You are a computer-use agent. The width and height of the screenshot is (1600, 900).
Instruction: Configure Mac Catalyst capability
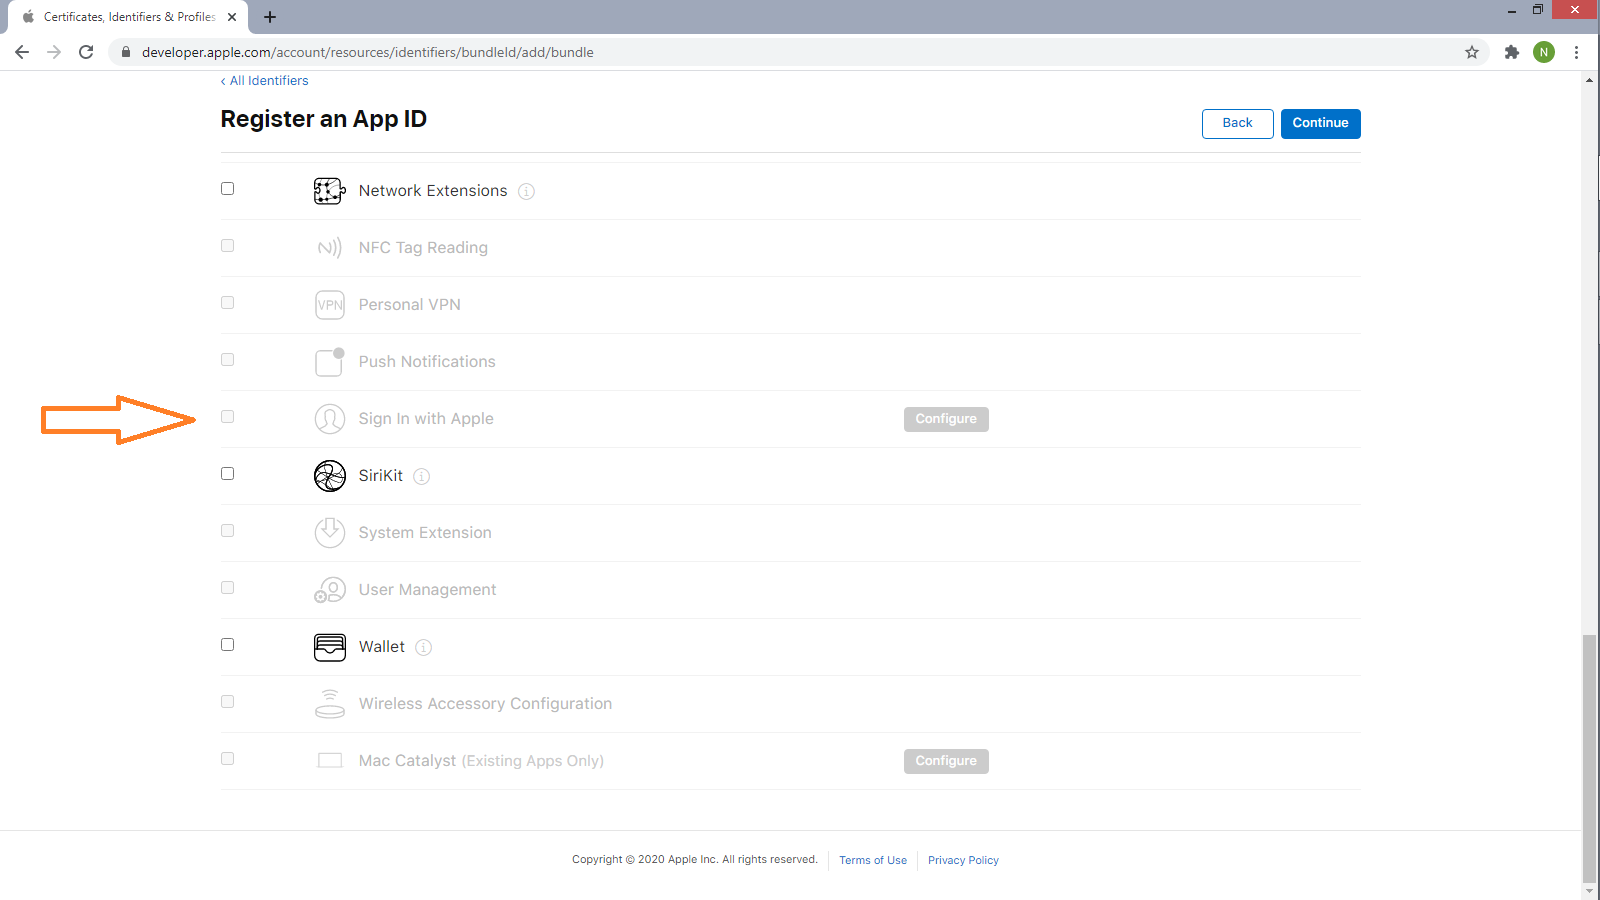click(x=946, y=761)
